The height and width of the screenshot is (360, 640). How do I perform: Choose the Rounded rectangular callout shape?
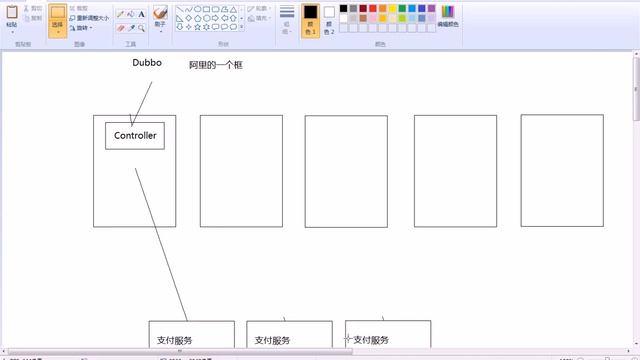click(216, 27)
